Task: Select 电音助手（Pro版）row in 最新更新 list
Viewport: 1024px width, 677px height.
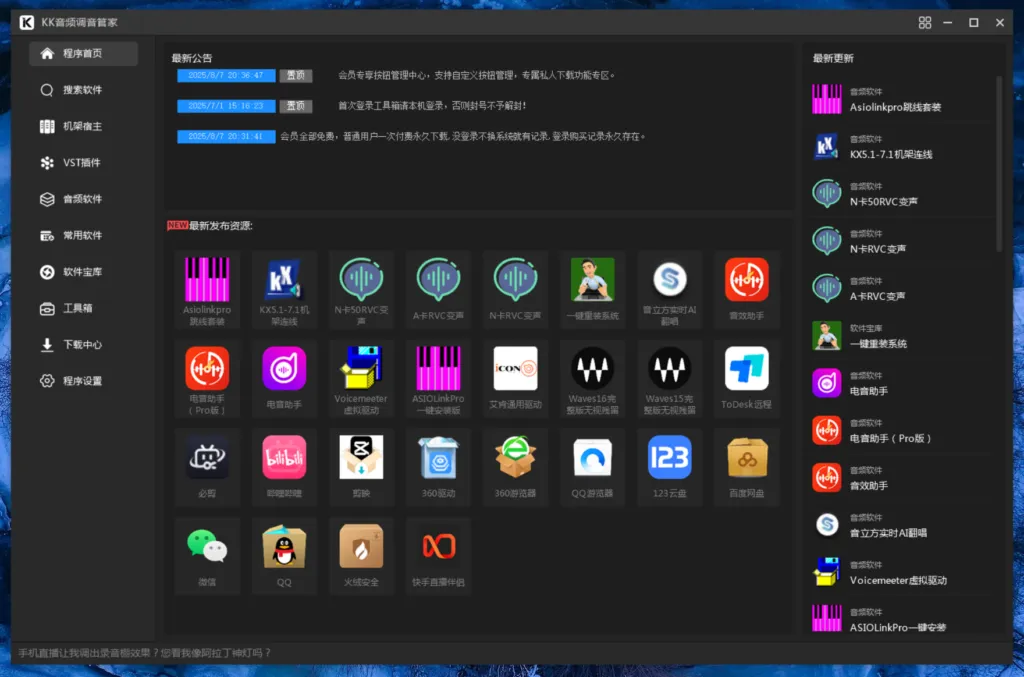Action: click(x=902, y=431)
